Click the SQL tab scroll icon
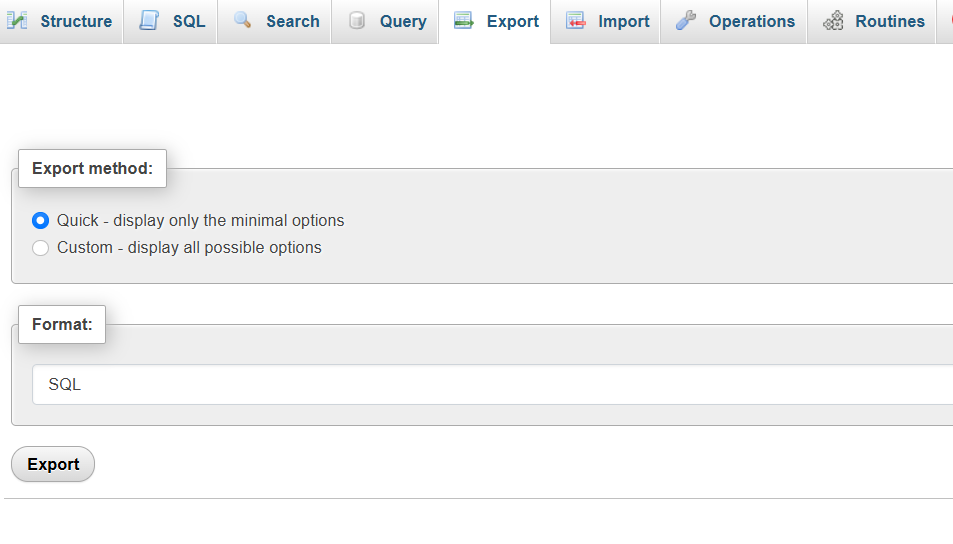Viewport: 953px width, 544px height. pos(148,21)
